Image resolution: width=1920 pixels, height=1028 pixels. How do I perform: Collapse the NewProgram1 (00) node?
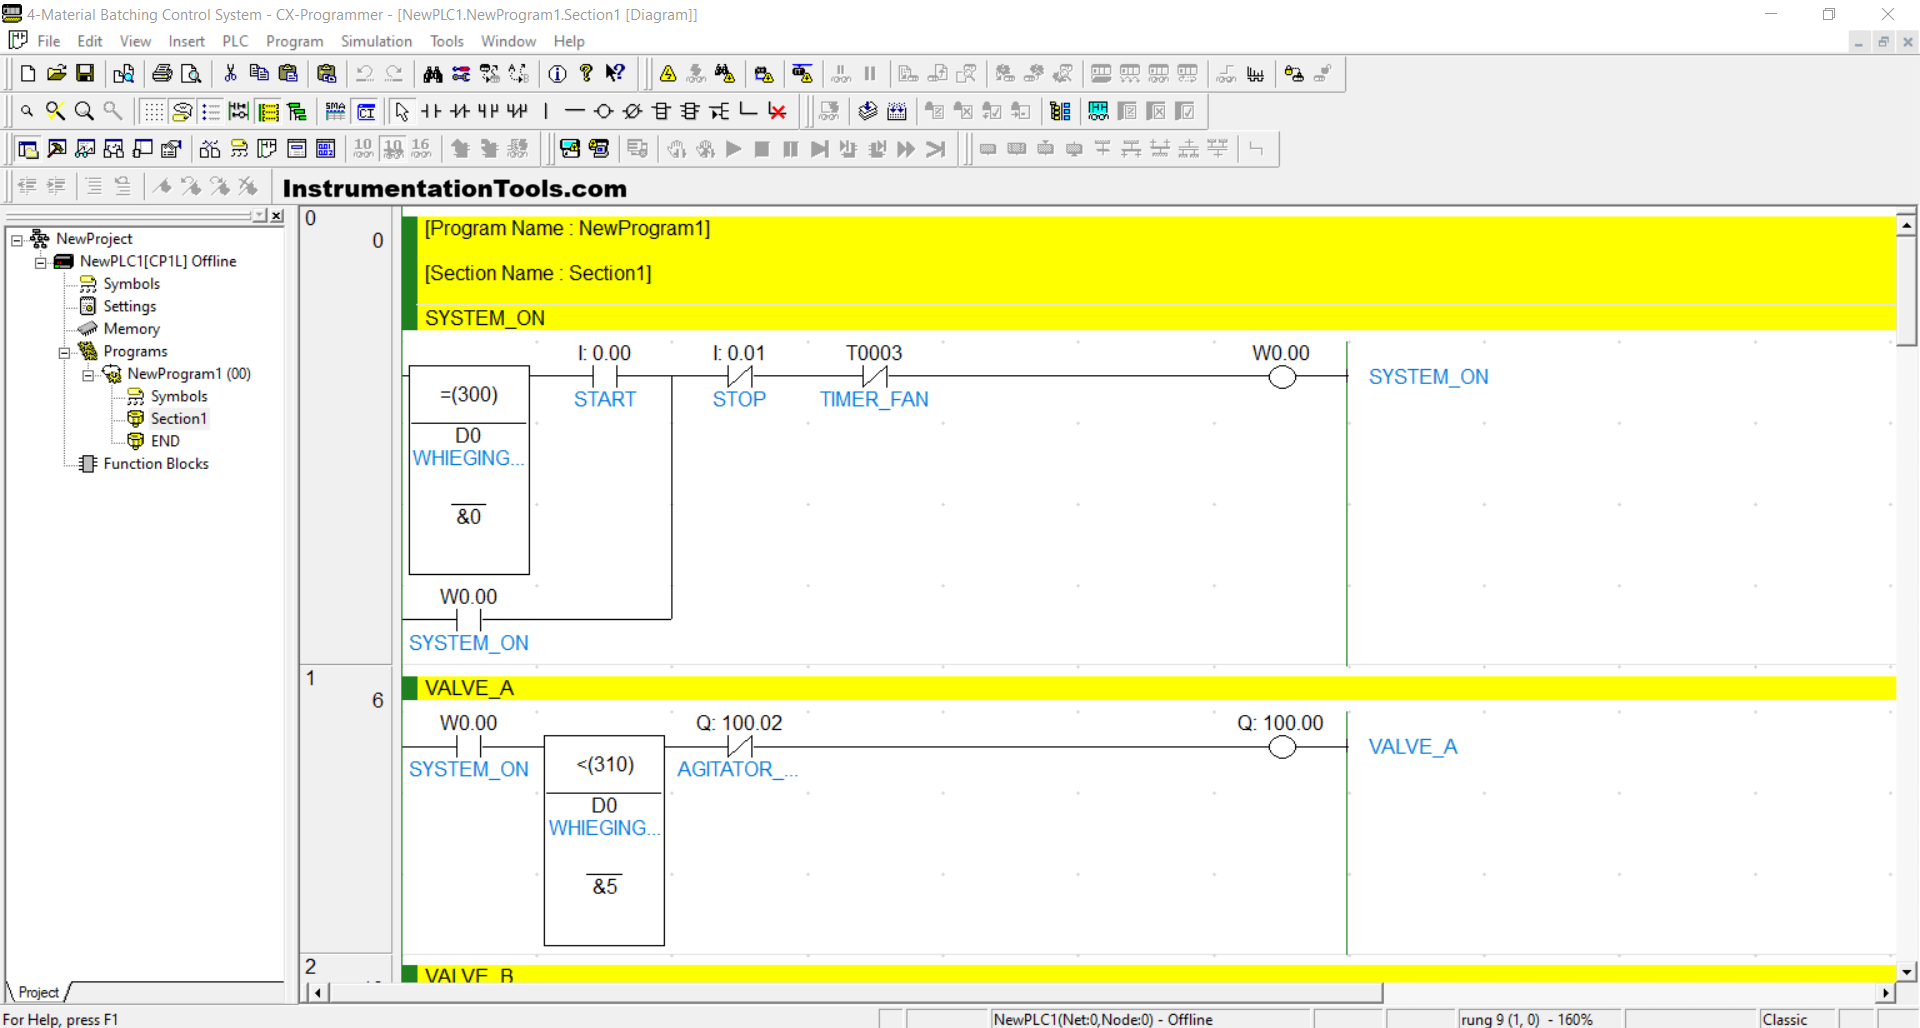coord(88,374)
